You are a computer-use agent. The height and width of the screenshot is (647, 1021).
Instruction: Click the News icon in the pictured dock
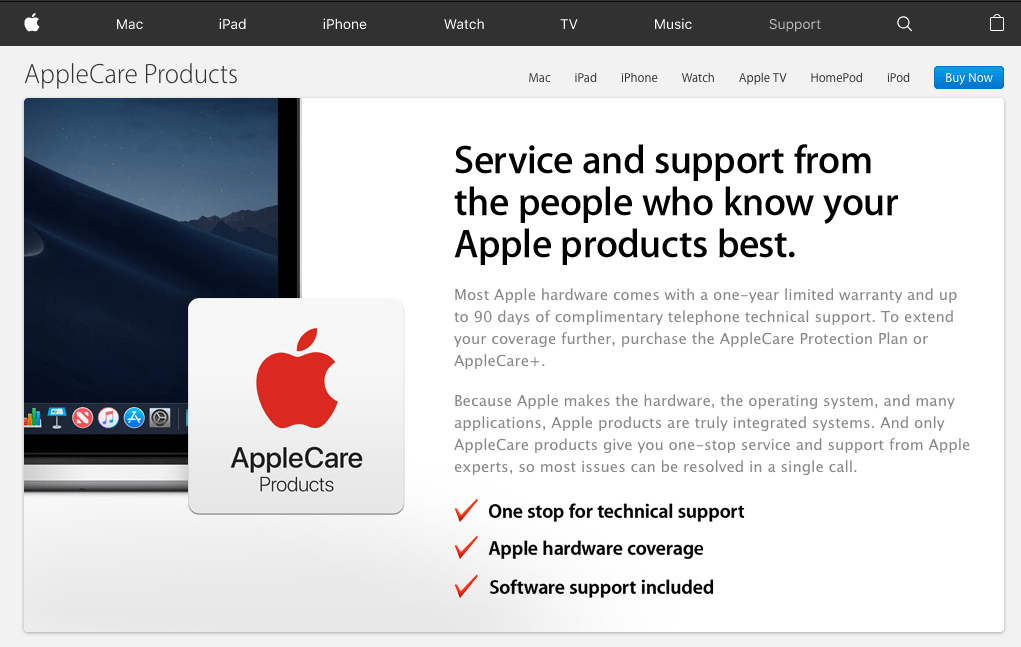click(x=83, y=417)
